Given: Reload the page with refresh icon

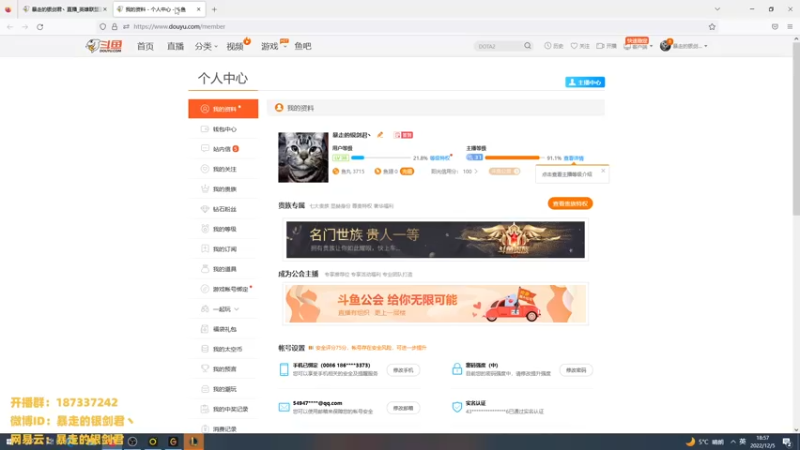Looking at the screenshot, I should (x=40, y=27).
